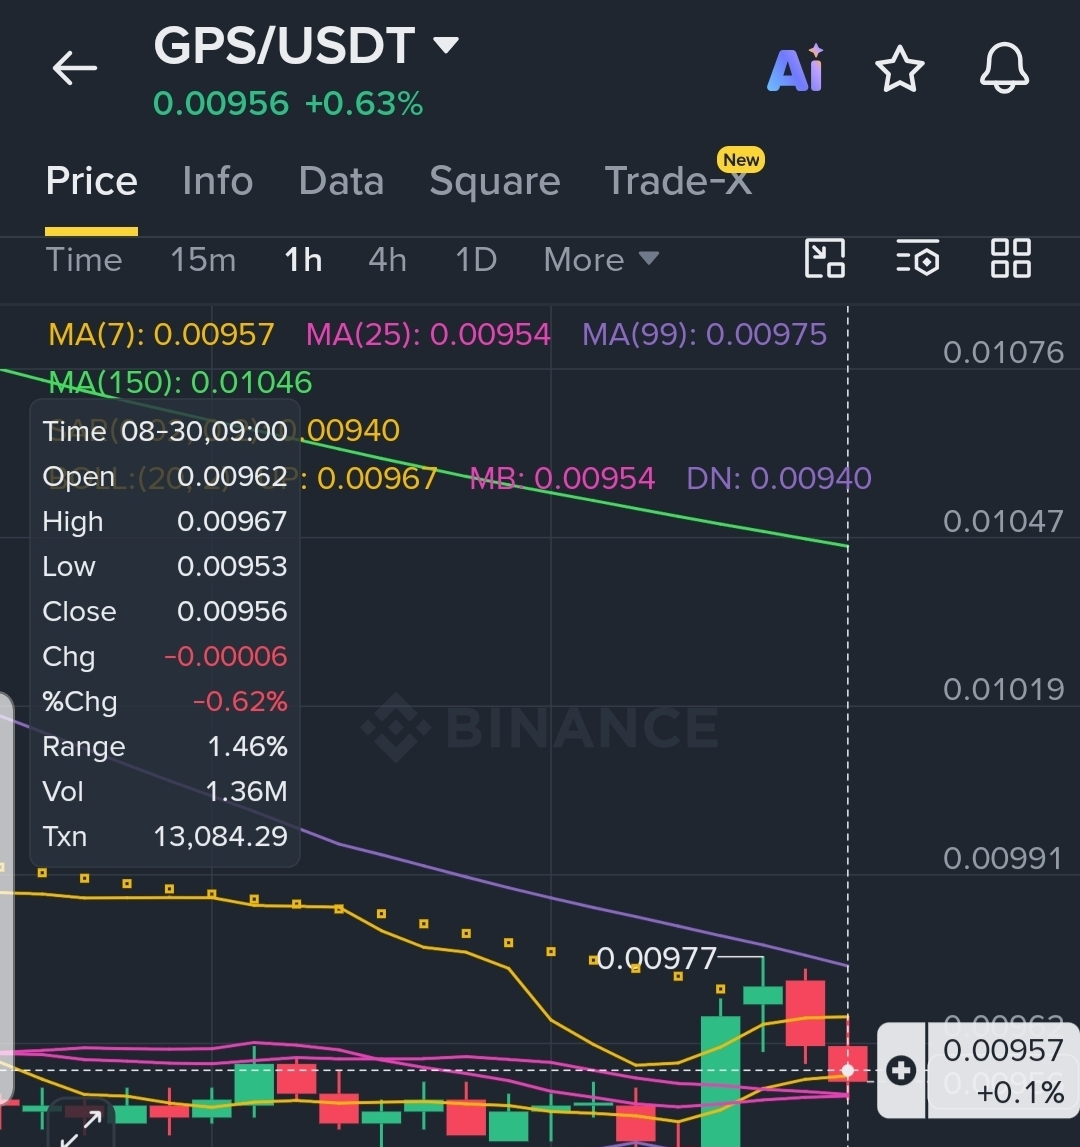This screenshot has width=1080, height=1147.
Task: Tap MA(25): 0.00954 indicator label
Action: pos(427,334)
